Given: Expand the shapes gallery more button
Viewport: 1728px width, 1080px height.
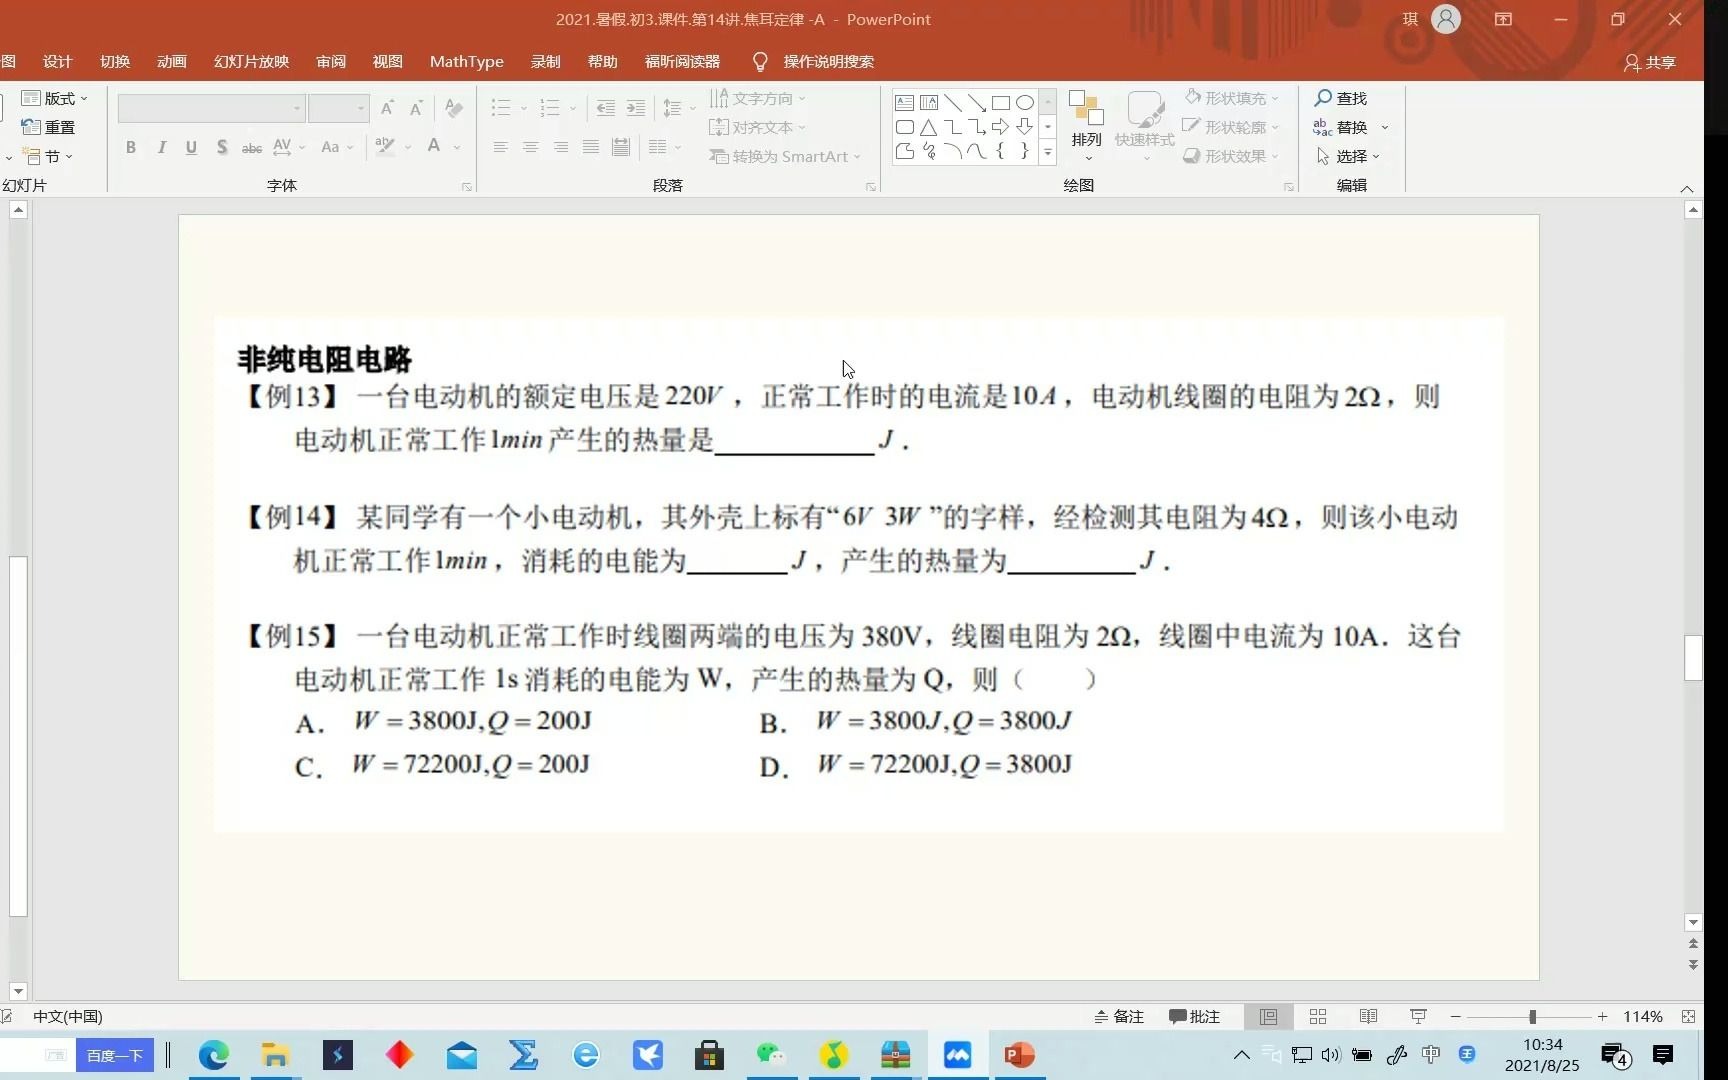Looking at the screenshot, I should click(1048, 153).
